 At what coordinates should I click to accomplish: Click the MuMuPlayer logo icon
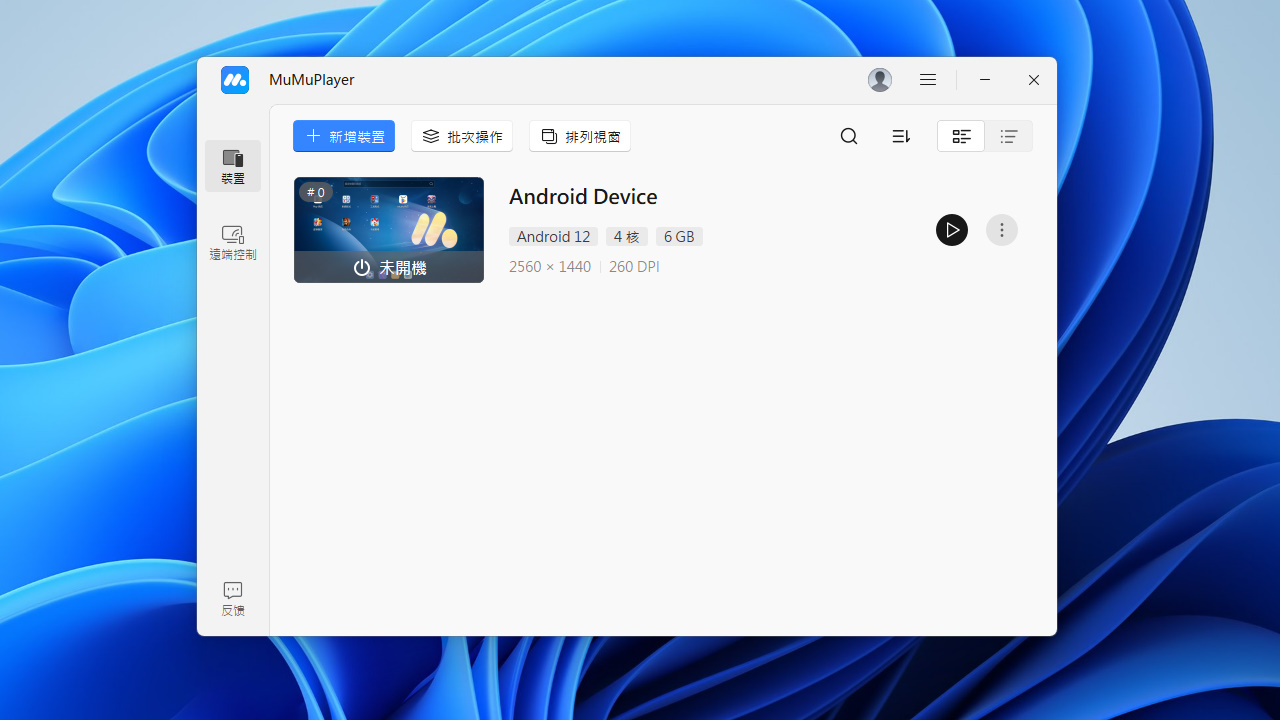click(x=235, y=80)
